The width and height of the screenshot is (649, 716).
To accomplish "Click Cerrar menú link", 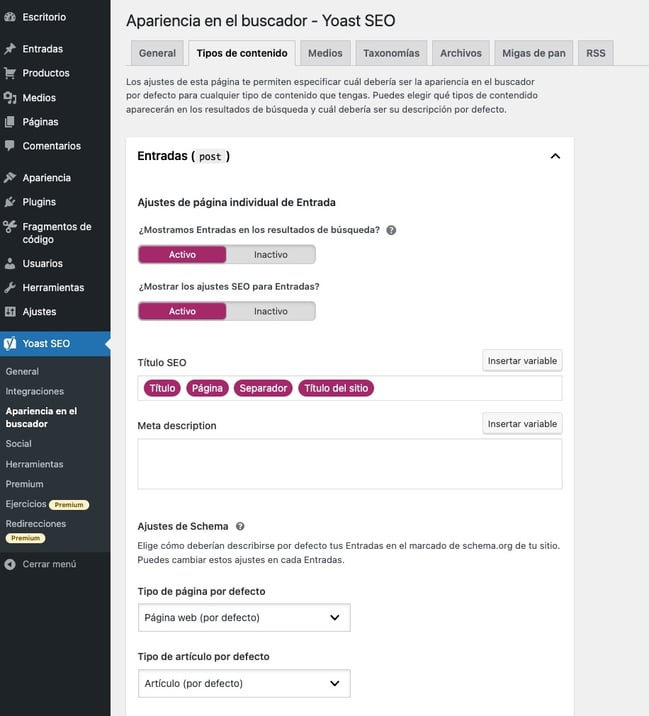I will click(x=49, y=564).
